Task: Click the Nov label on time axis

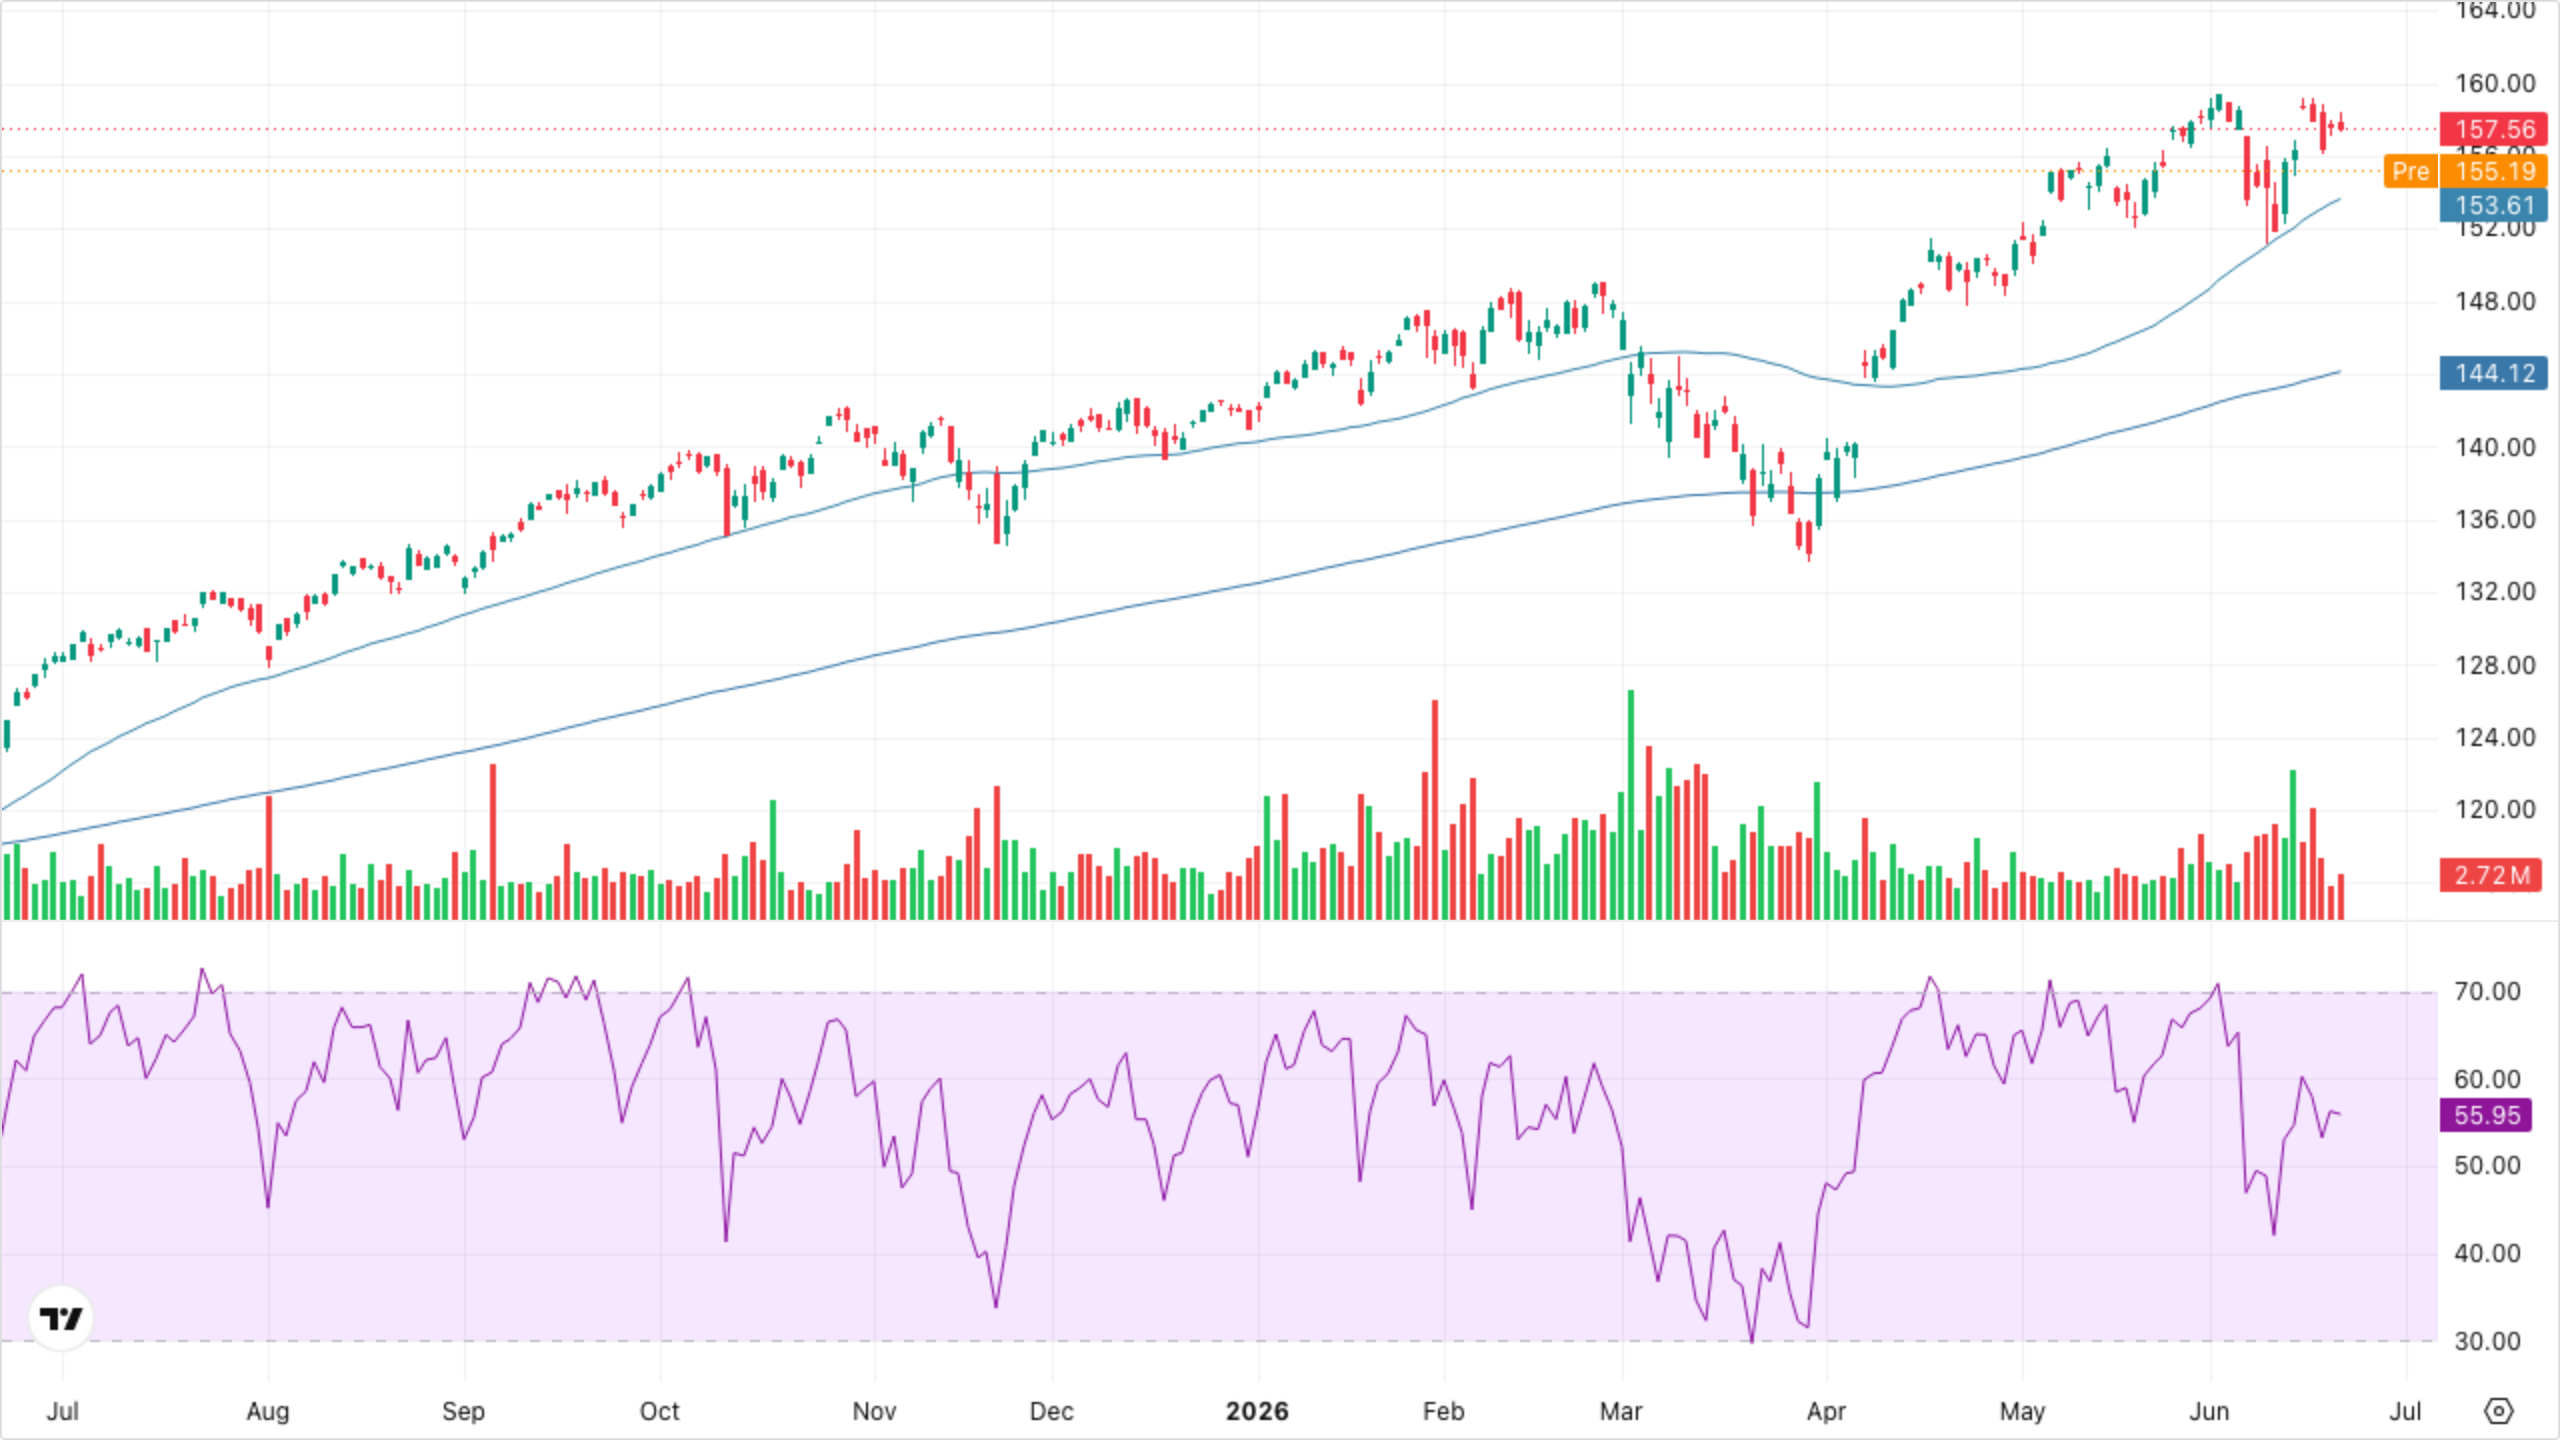Action: [x=874, y=1411]
